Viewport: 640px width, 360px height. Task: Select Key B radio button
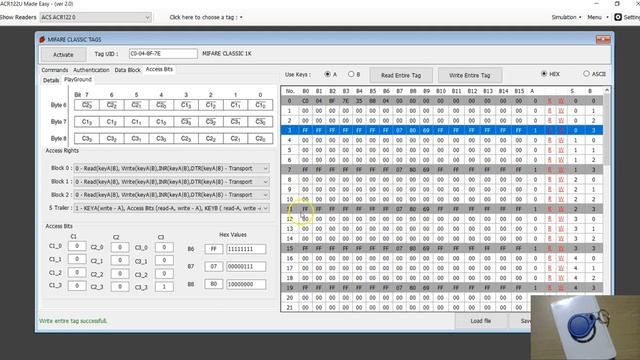pos(351,74)
